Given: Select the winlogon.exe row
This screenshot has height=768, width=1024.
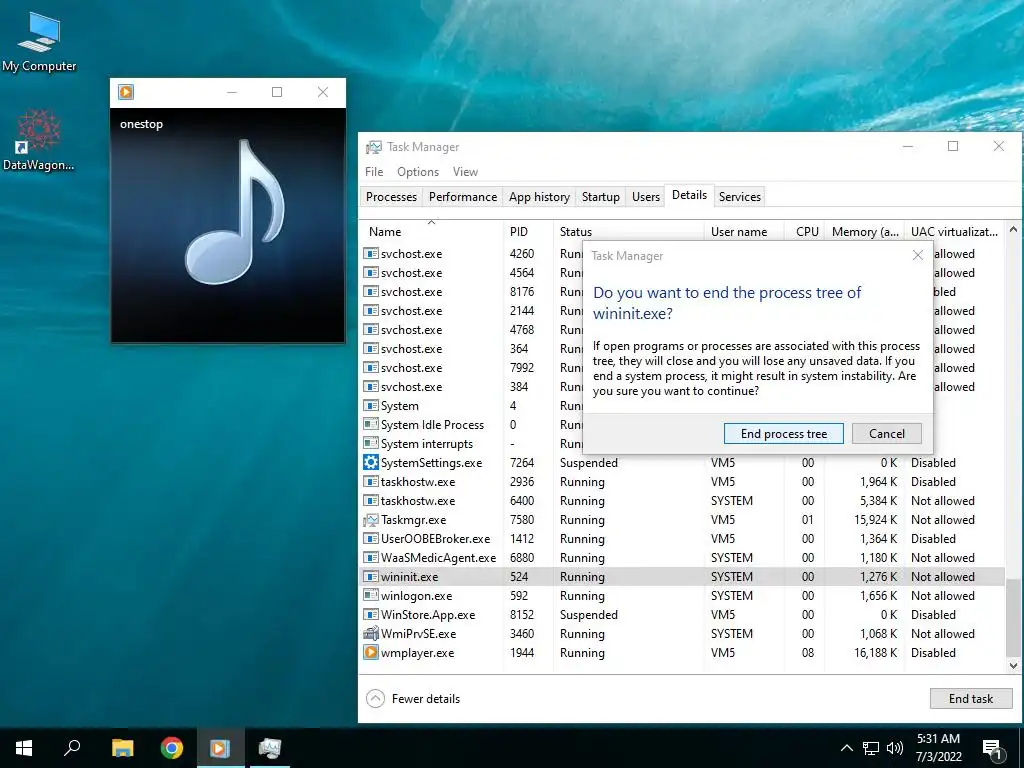Looking at the screenshot, I should [x=682, y=596].
